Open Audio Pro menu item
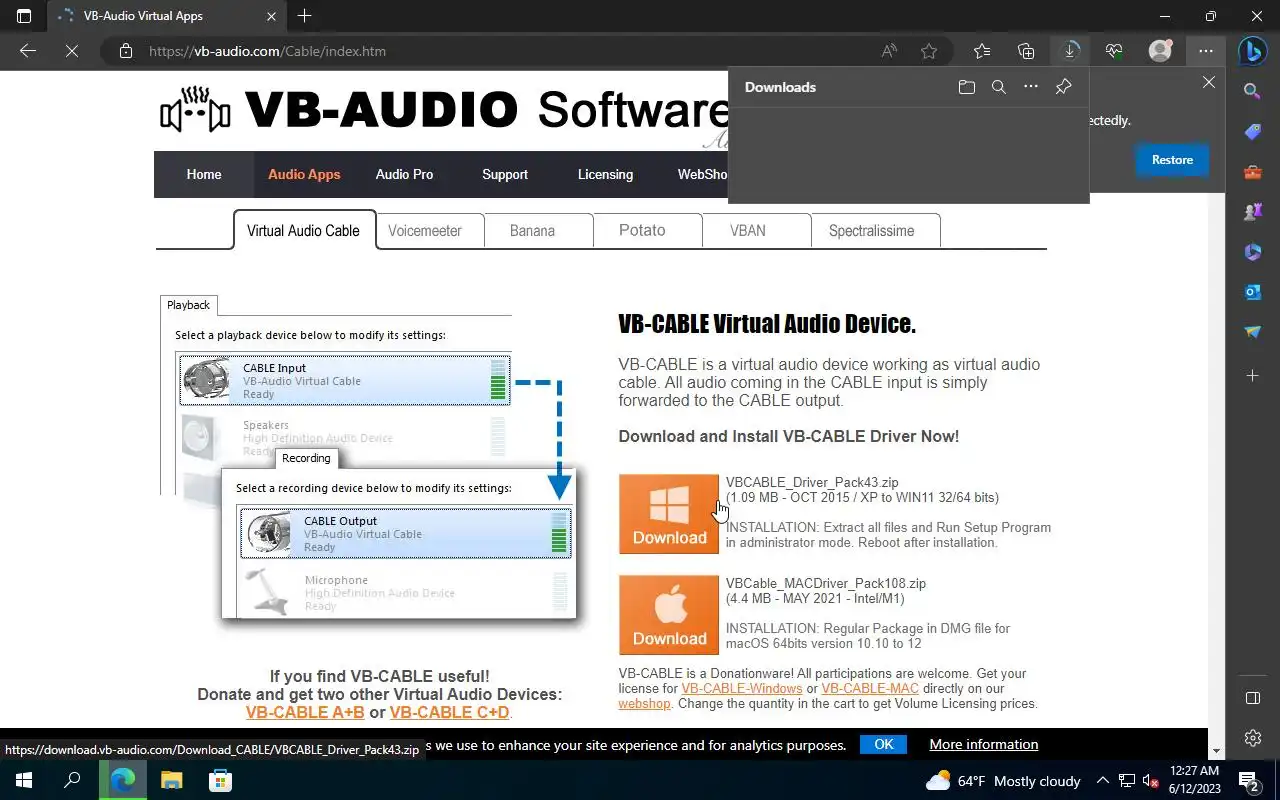 [404, 174]
